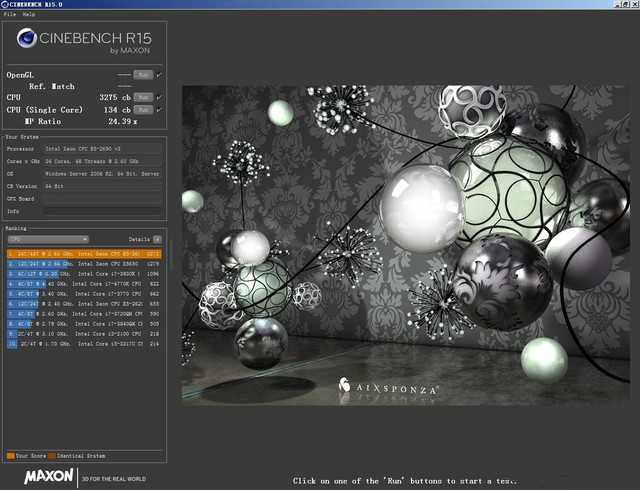The width and height of the screenshot is (640, 492).
Task: Click the ranking list scrollbar
Action: point(171,254)
